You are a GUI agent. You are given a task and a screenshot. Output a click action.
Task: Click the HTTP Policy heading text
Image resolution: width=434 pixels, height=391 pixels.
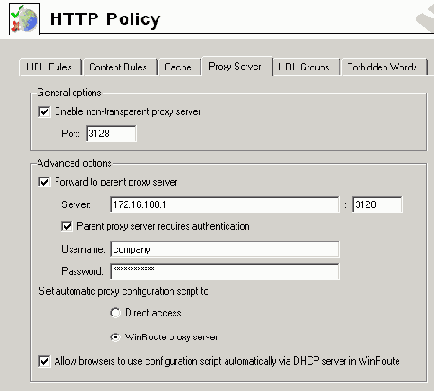(105, 20)
